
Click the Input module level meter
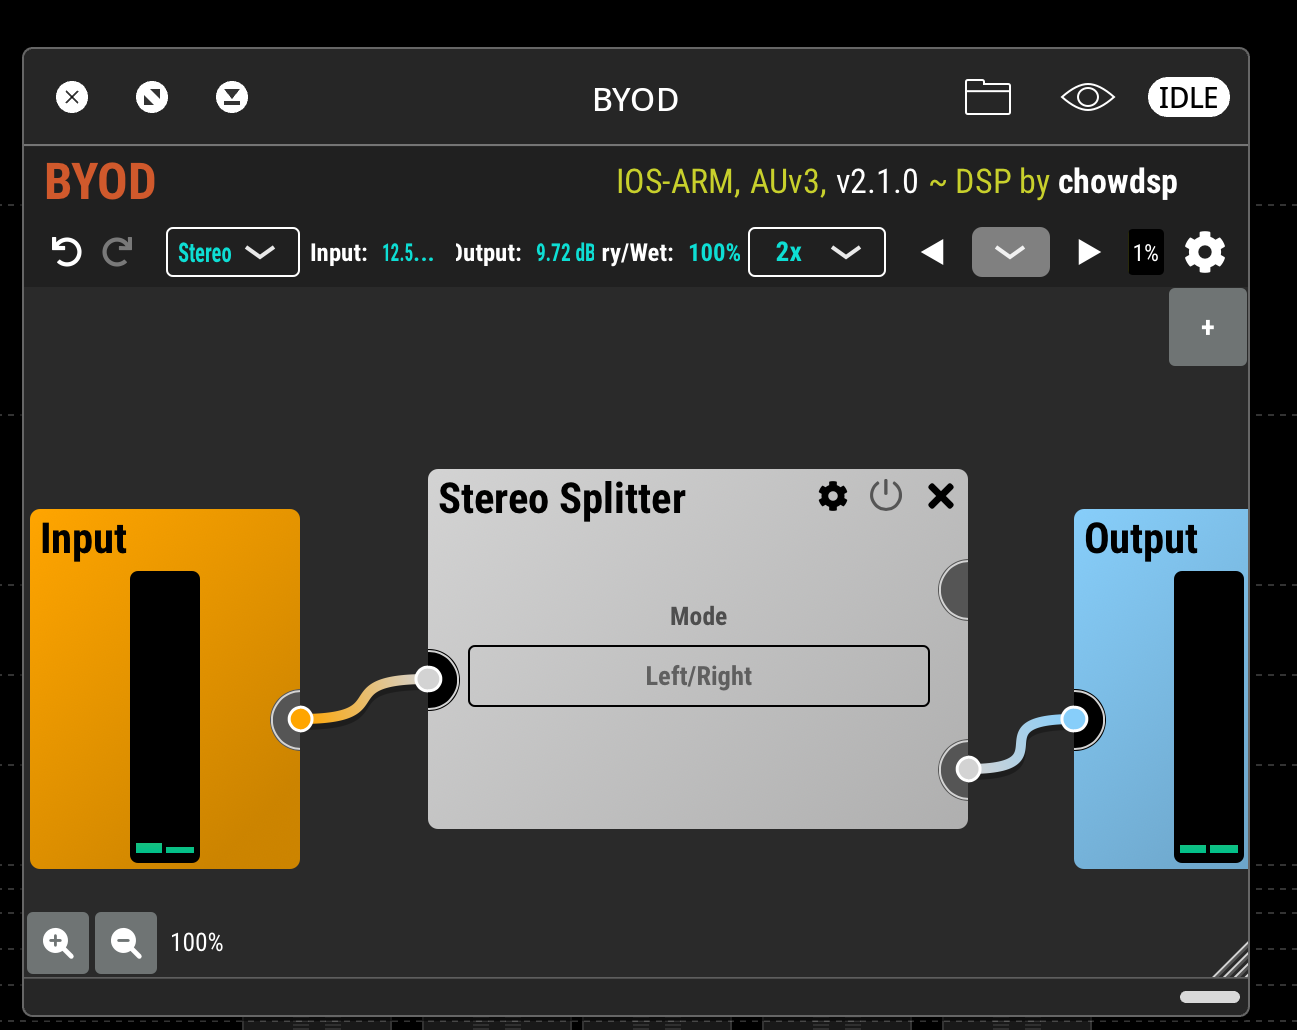coord(165,717)
